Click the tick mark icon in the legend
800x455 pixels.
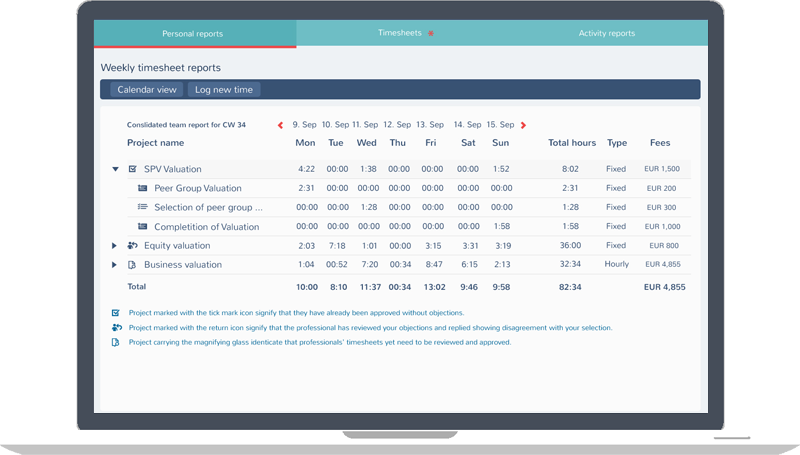click(116, 313)
